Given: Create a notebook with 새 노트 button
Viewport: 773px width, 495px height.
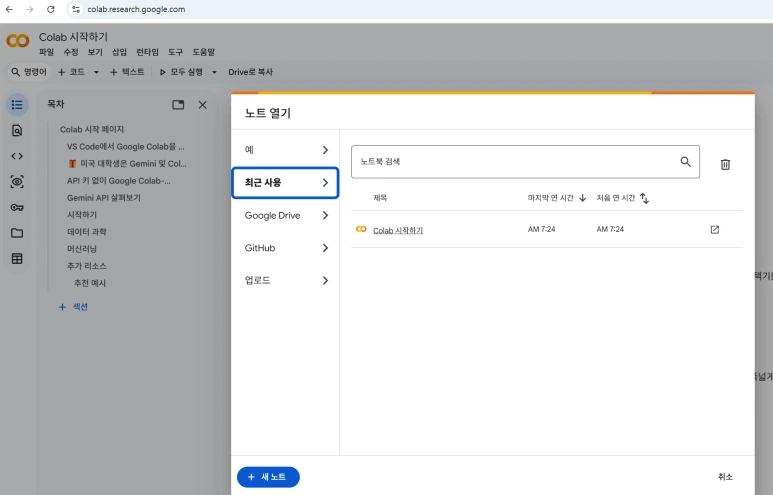Looking at the screenshot, I should tap(268, 477).
